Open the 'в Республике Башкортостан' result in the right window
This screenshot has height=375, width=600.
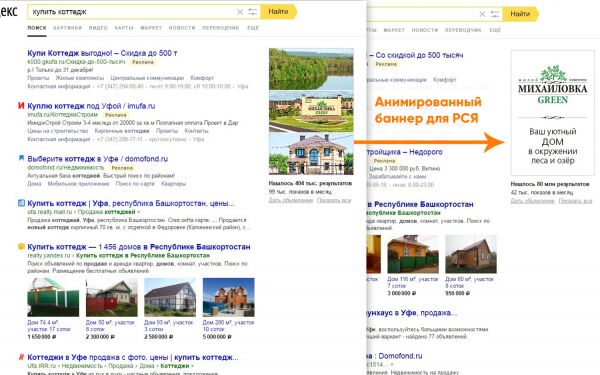pyautogui.click(x=420, y=204)
